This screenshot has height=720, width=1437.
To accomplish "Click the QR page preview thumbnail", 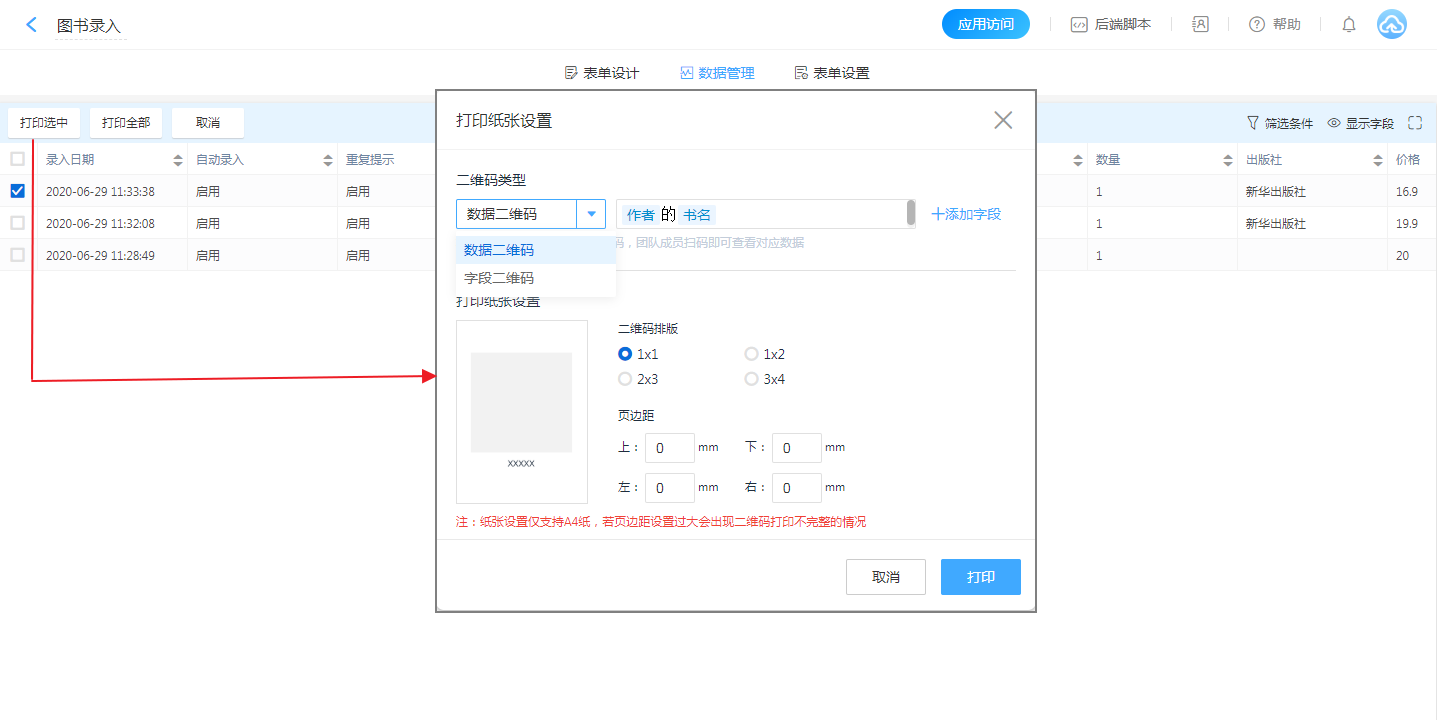I will pos(522,412).
